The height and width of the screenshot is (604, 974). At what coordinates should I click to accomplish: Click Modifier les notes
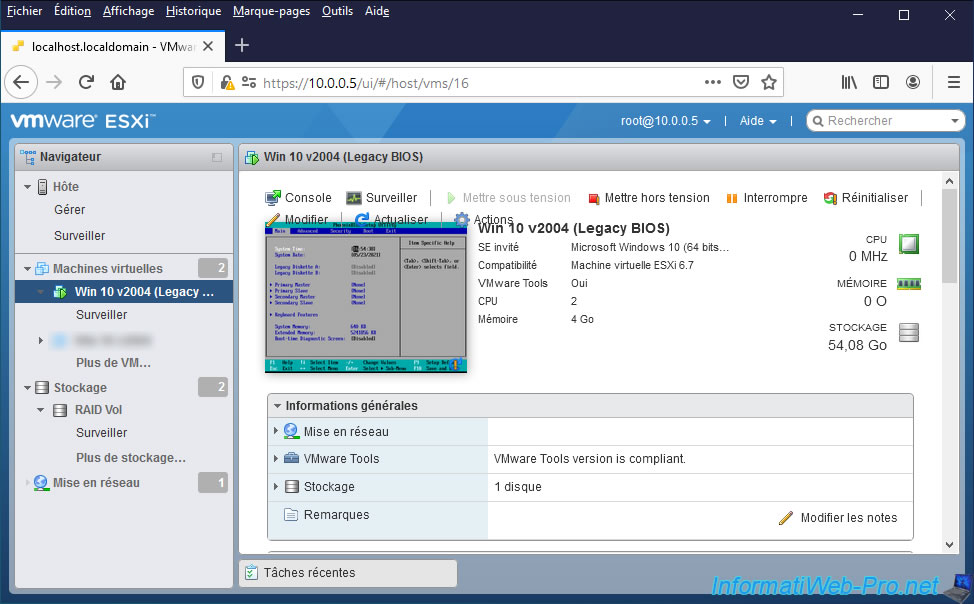point(838,518)
